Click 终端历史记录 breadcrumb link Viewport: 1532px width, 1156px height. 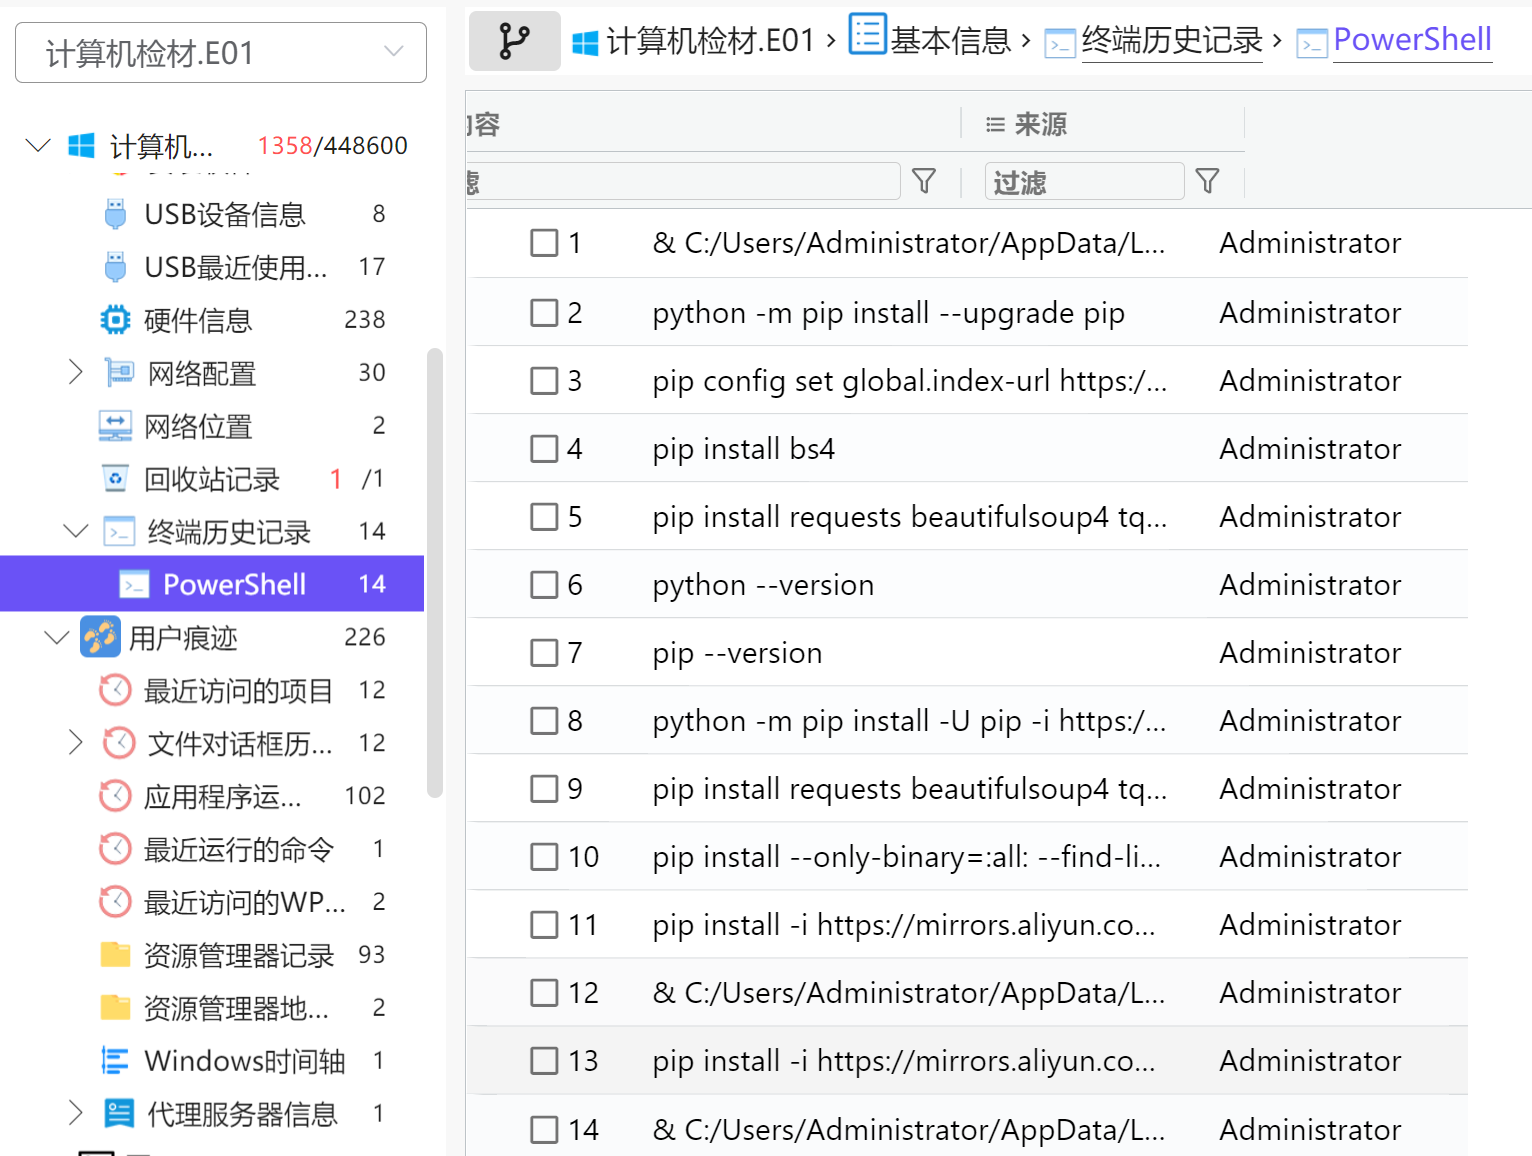pos(1171,41)
